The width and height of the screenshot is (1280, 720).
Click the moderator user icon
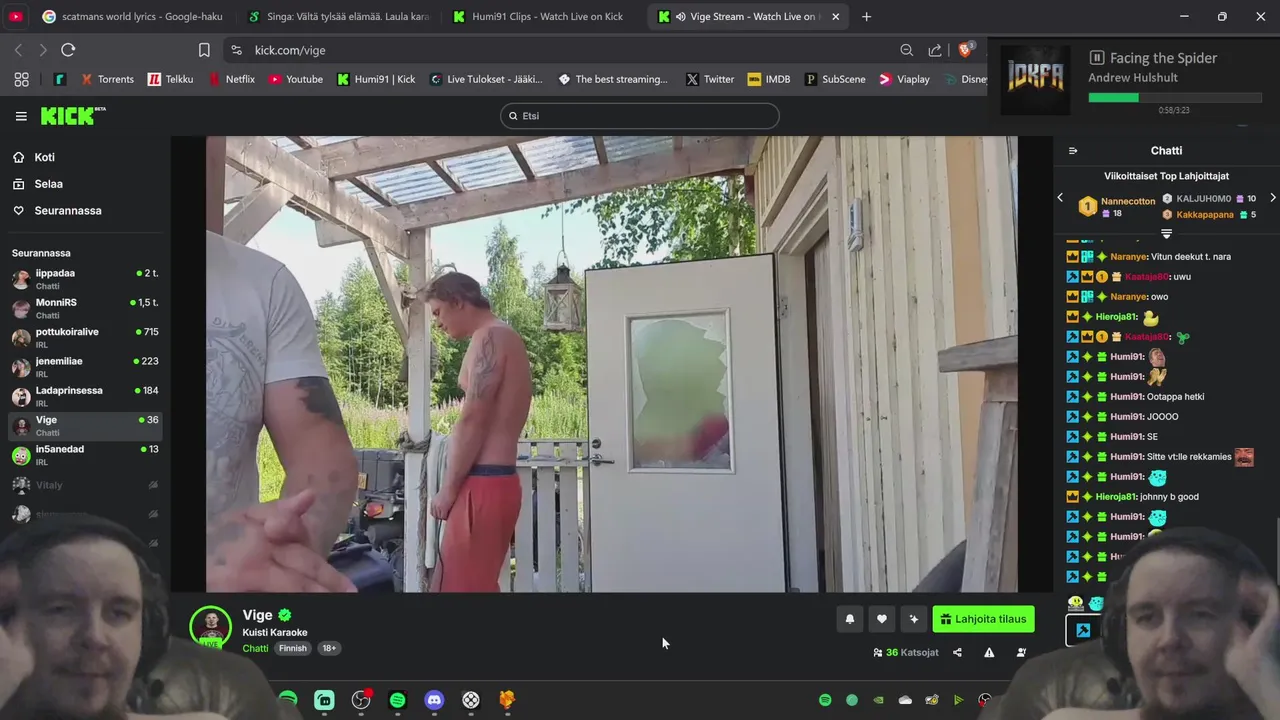pos(1021,652)
